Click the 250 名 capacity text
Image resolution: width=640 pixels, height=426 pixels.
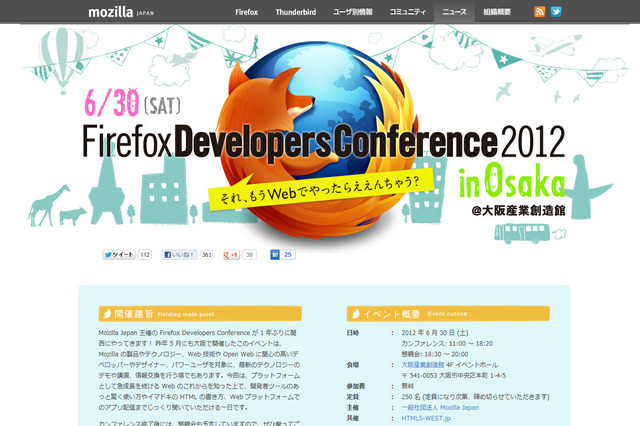(x=475, y=397)
